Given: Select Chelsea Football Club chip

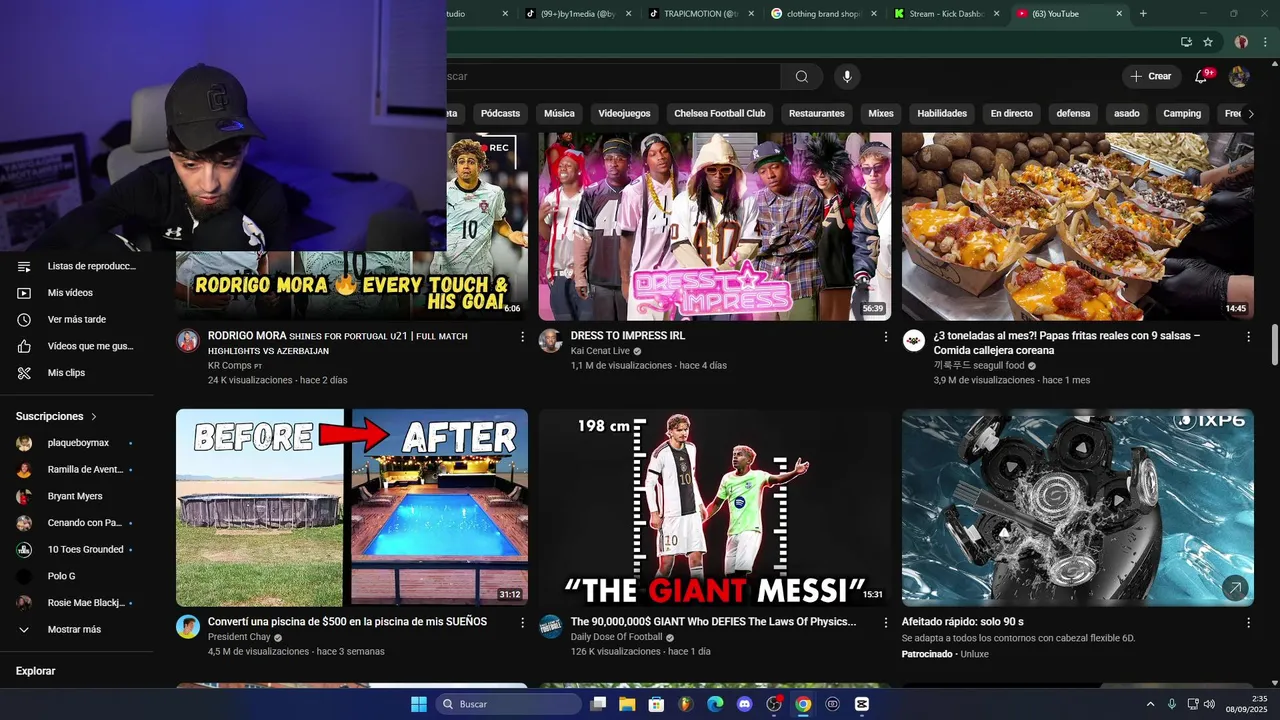Looking at the screenshot, I should pyautogui.click(x=720, y=114).
